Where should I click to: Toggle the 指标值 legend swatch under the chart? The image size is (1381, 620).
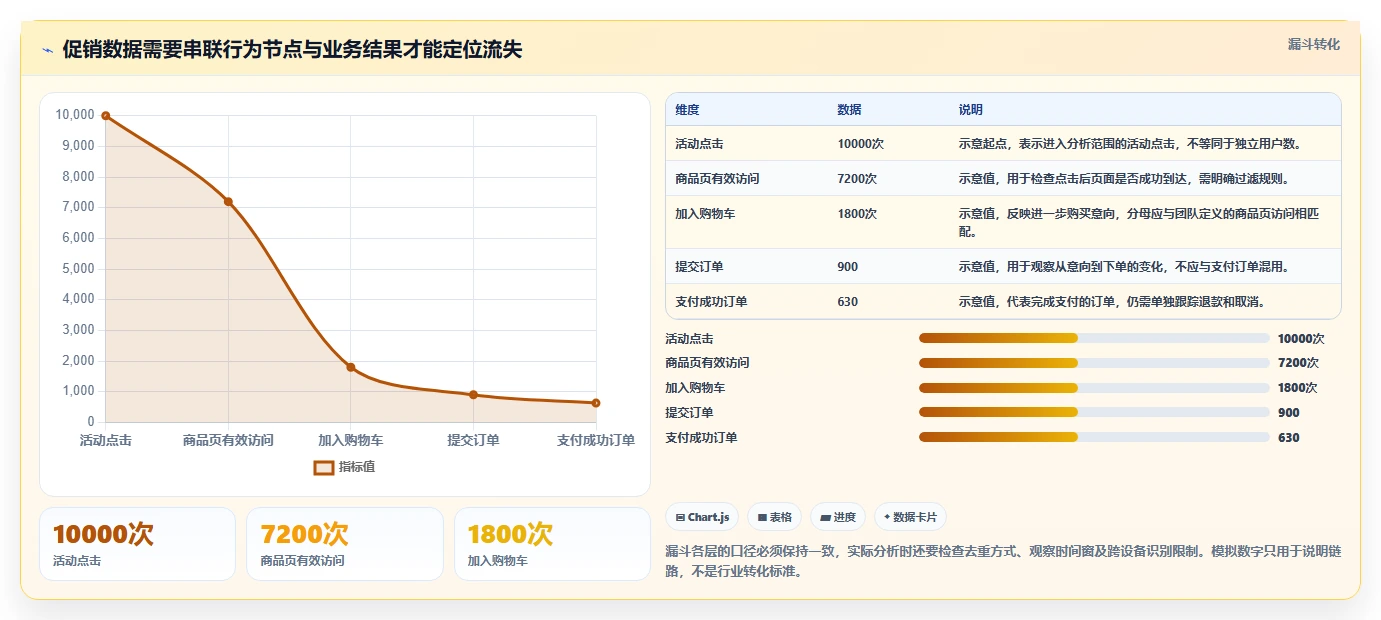tap(324, 467)
